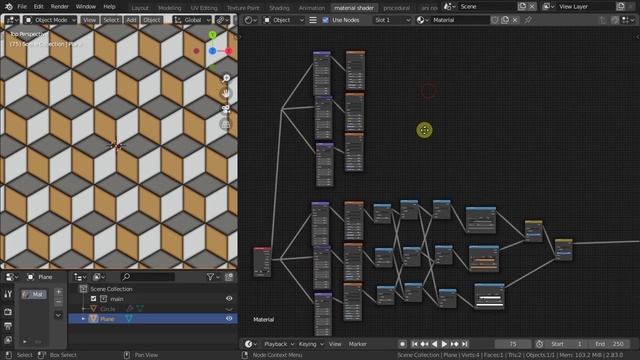This screenshot has height=360, width=640.
Task: Add a new collection in outliner
Action: (229, 277)
